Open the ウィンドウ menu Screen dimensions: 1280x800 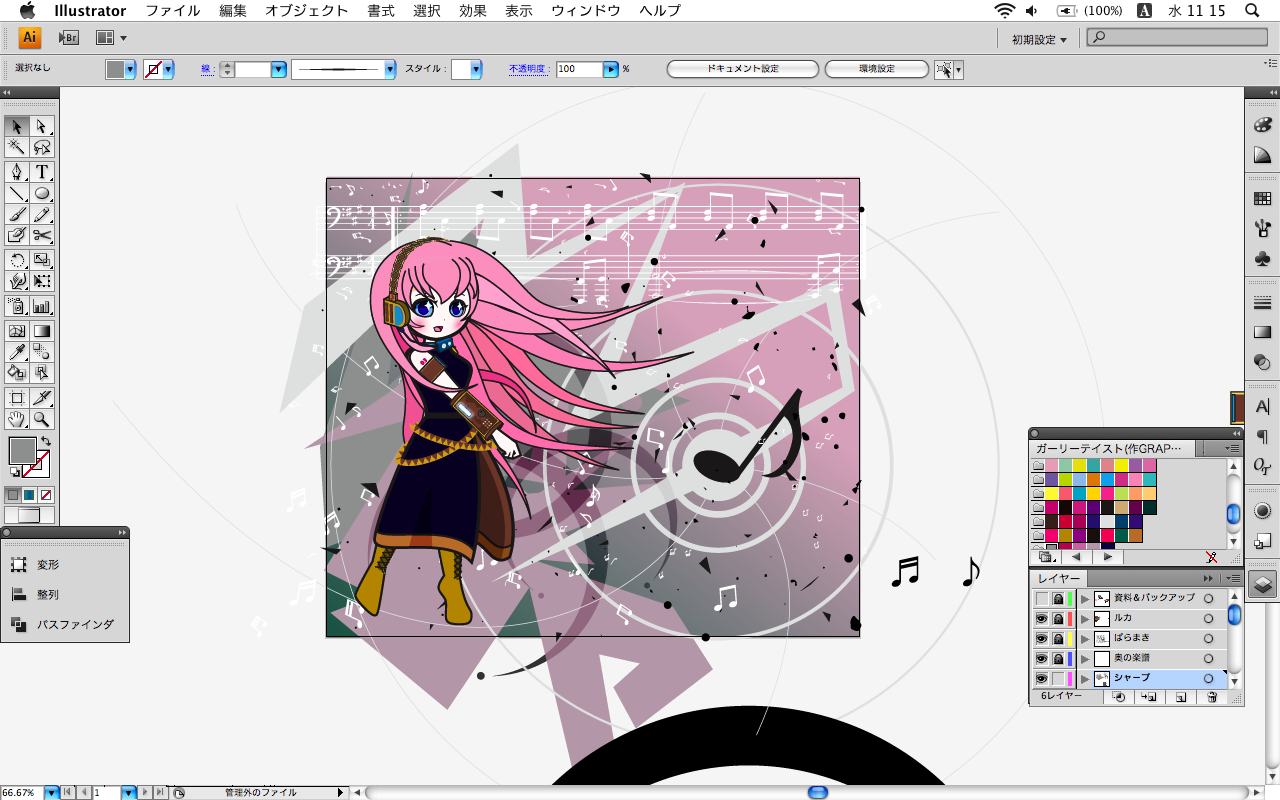586,11
